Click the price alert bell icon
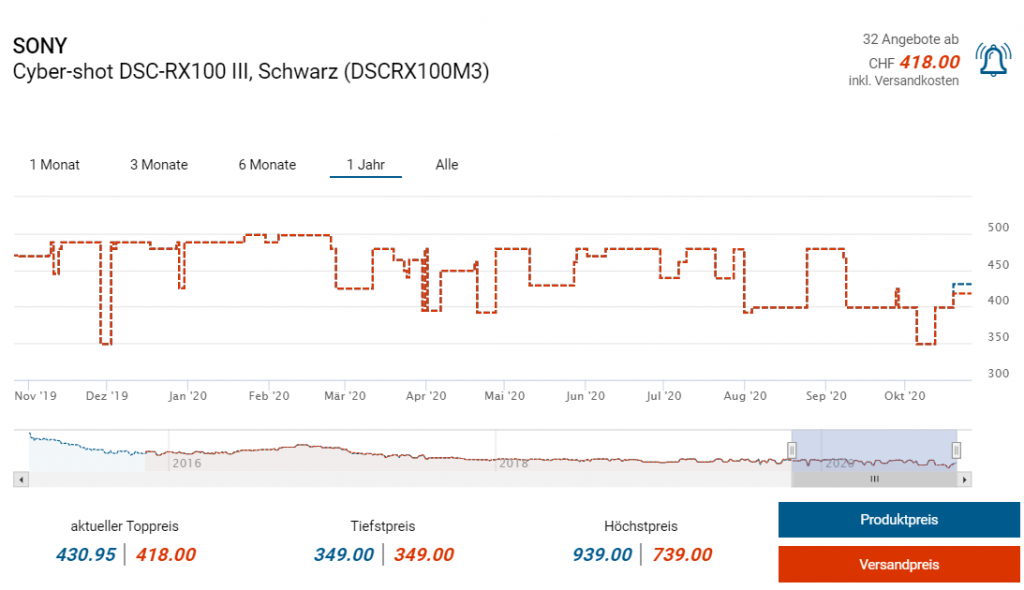 (993, 60)
